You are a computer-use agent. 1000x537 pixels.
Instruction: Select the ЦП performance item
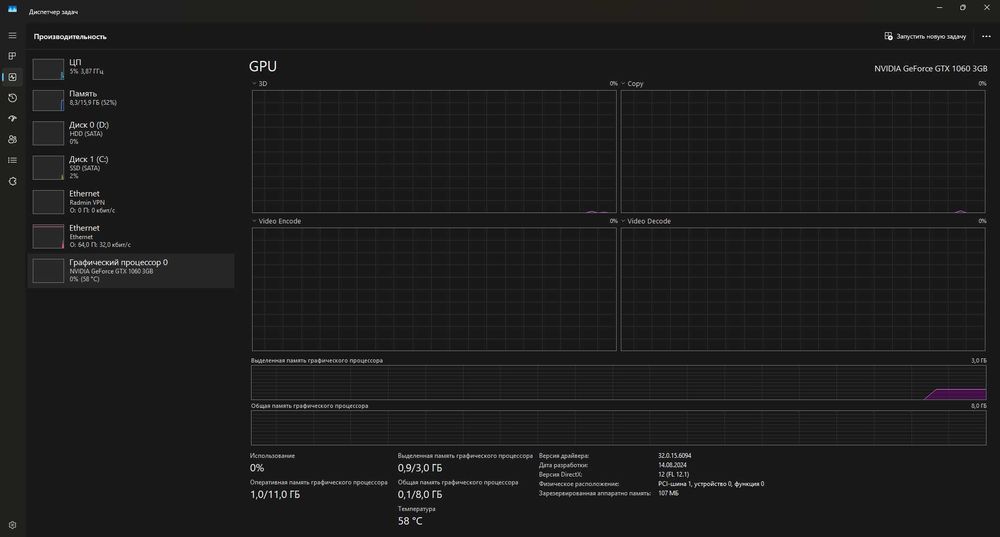(x=131, y=67)
